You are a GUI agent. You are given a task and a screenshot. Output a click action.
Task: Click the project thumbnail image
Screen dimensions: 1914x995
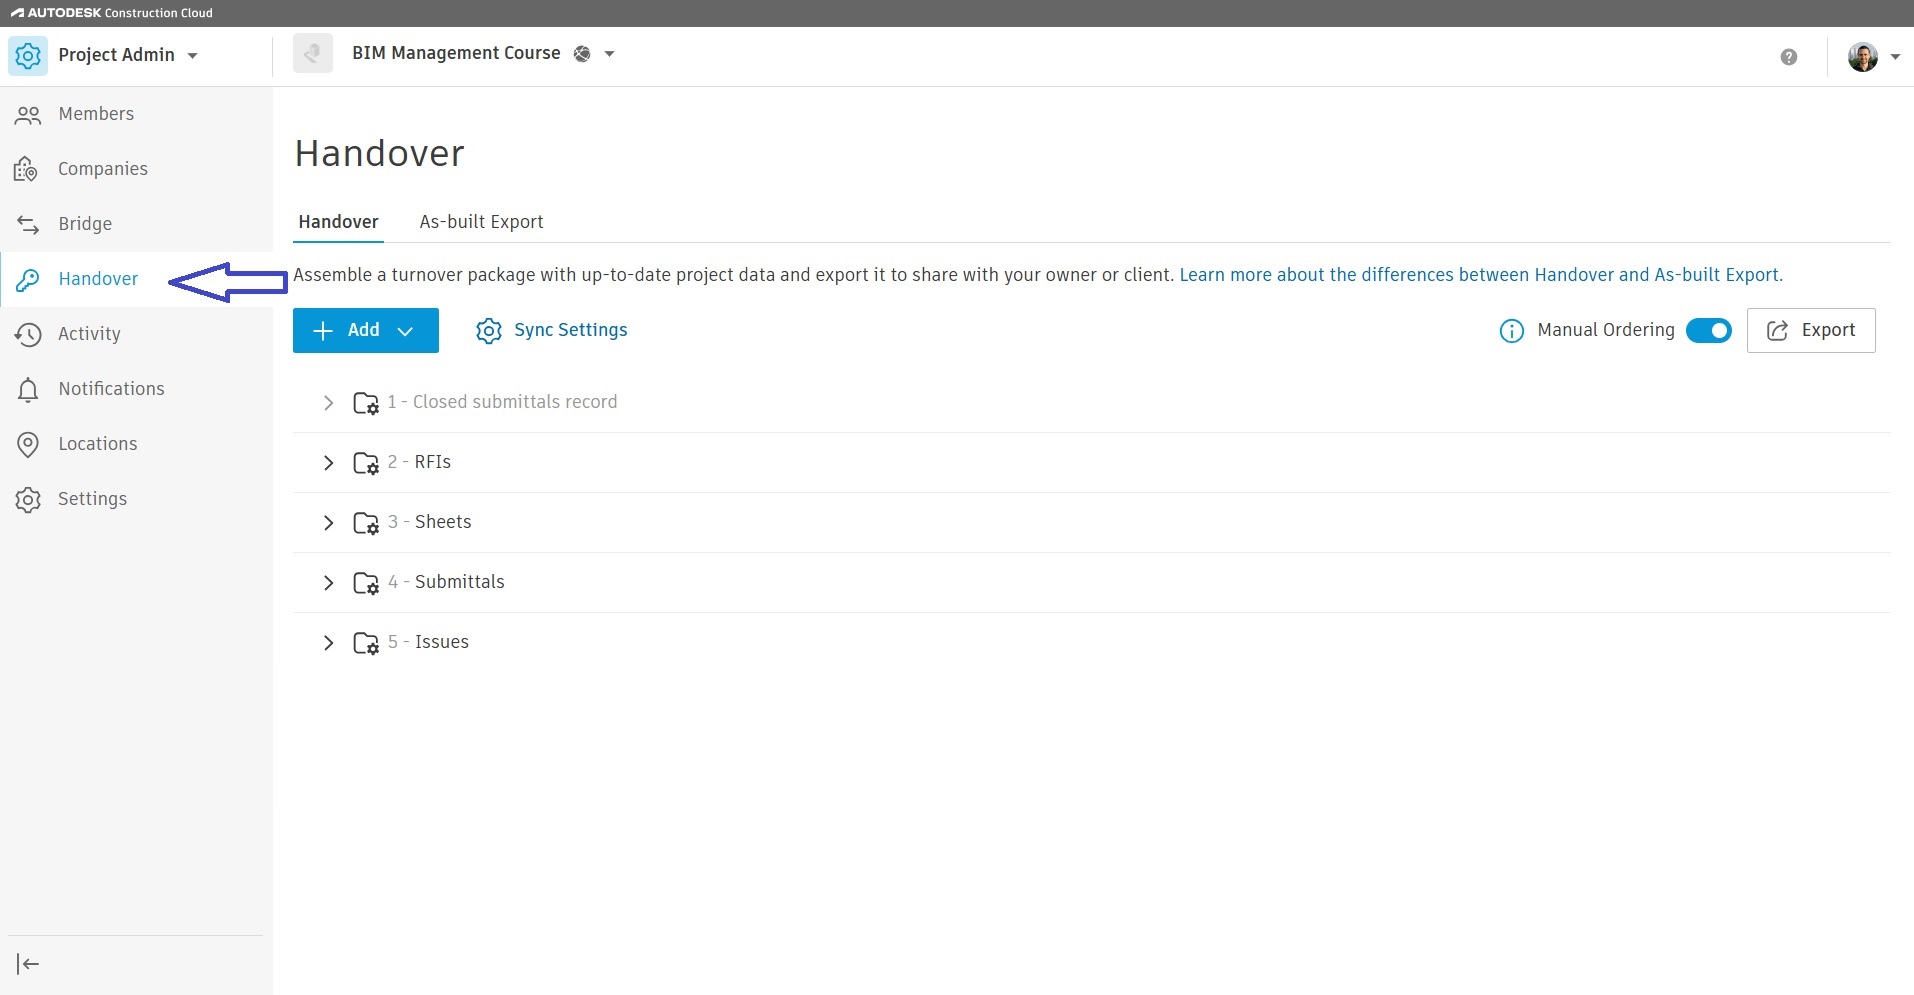[x=313, y=54]
